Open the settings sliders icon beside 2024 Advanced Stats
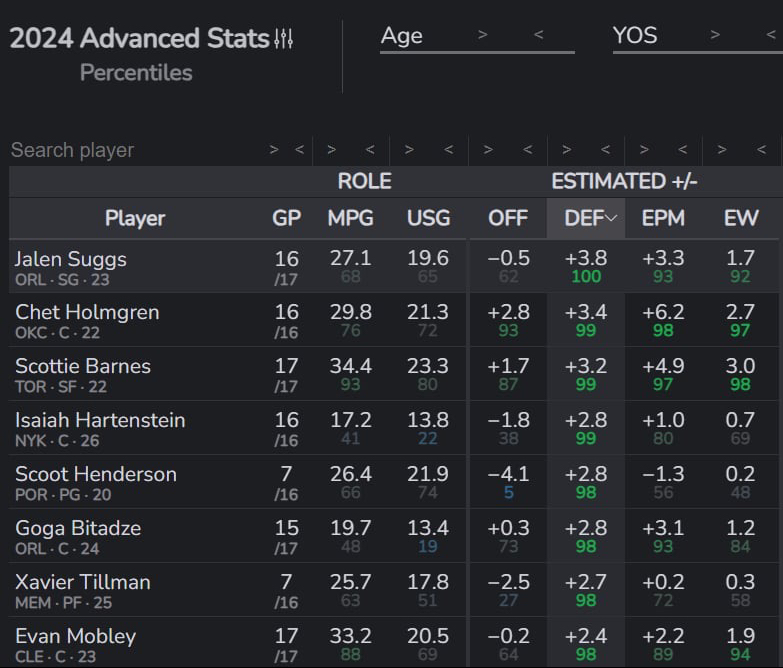The width and height of the screenshot is (783, 668). (284, 39)
